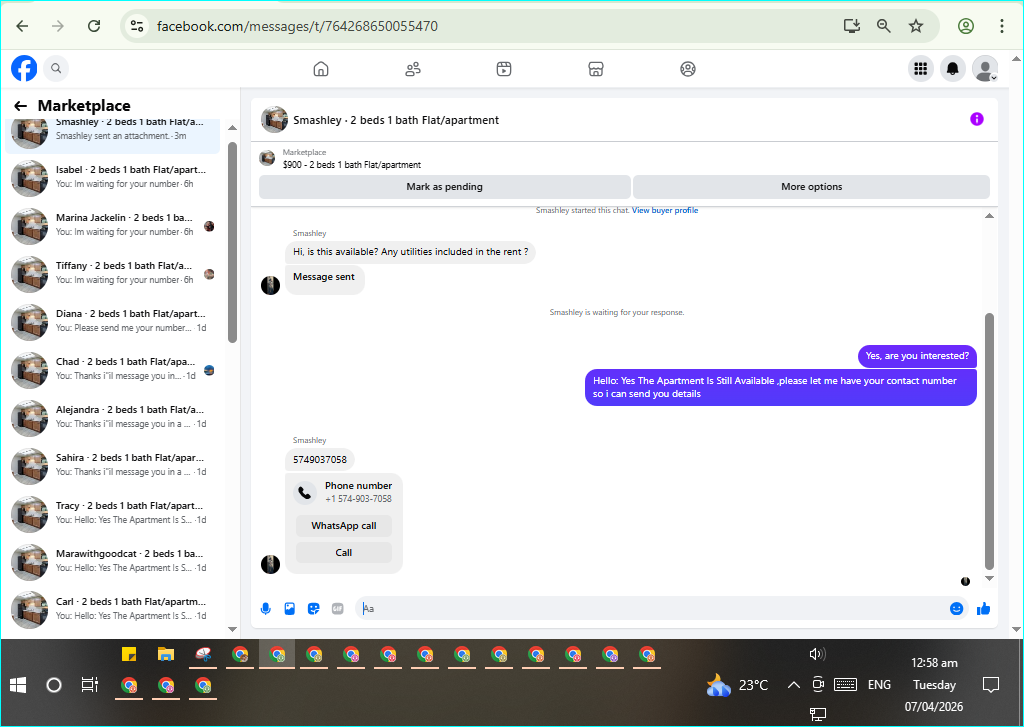Viewport: 1024px width, 727px height.
Task: Open Sticky Notes in the taskbar
Action: [x=129, y=654]
